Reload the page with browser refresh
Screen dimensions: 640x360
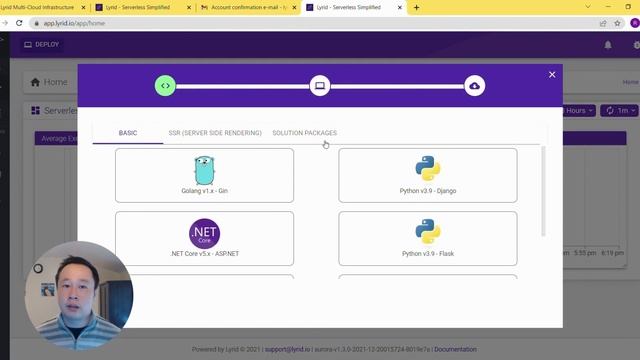[19, 23]
